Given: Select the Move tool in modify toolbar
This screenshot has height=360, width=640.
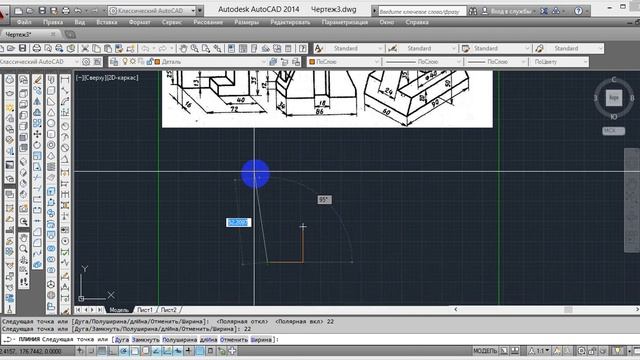Looking at the screenshot, I should click(37, 134).
